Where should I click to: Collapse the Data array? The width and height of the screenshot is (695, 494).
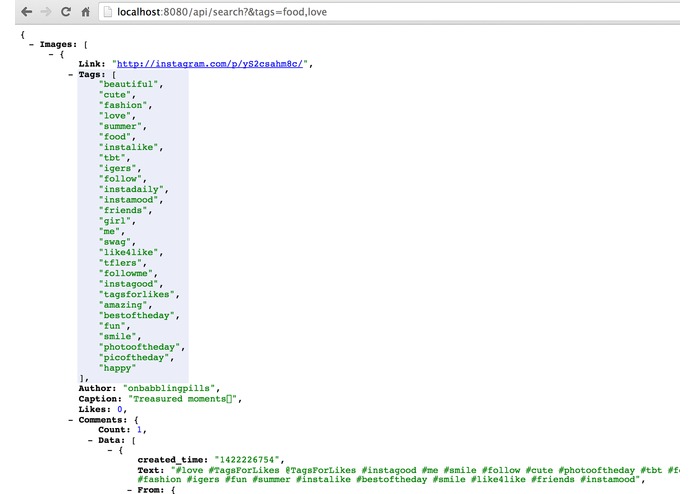[90, 440]
